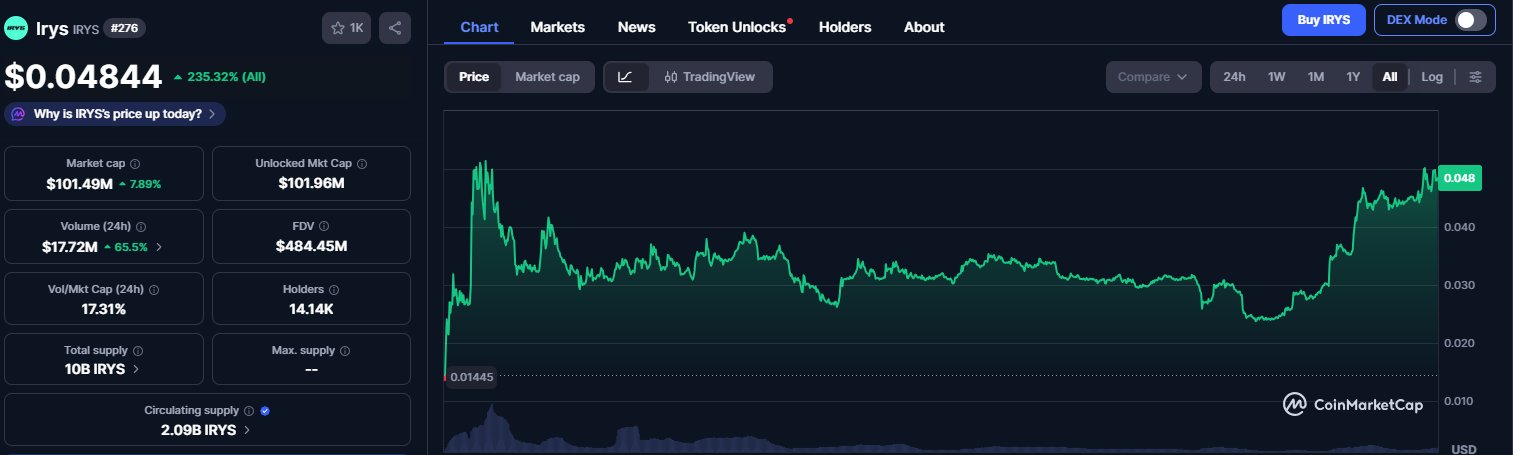Click the 0.01445 starting price marker
Viewport: 1513px width, 455px height.
click(471, 376)
